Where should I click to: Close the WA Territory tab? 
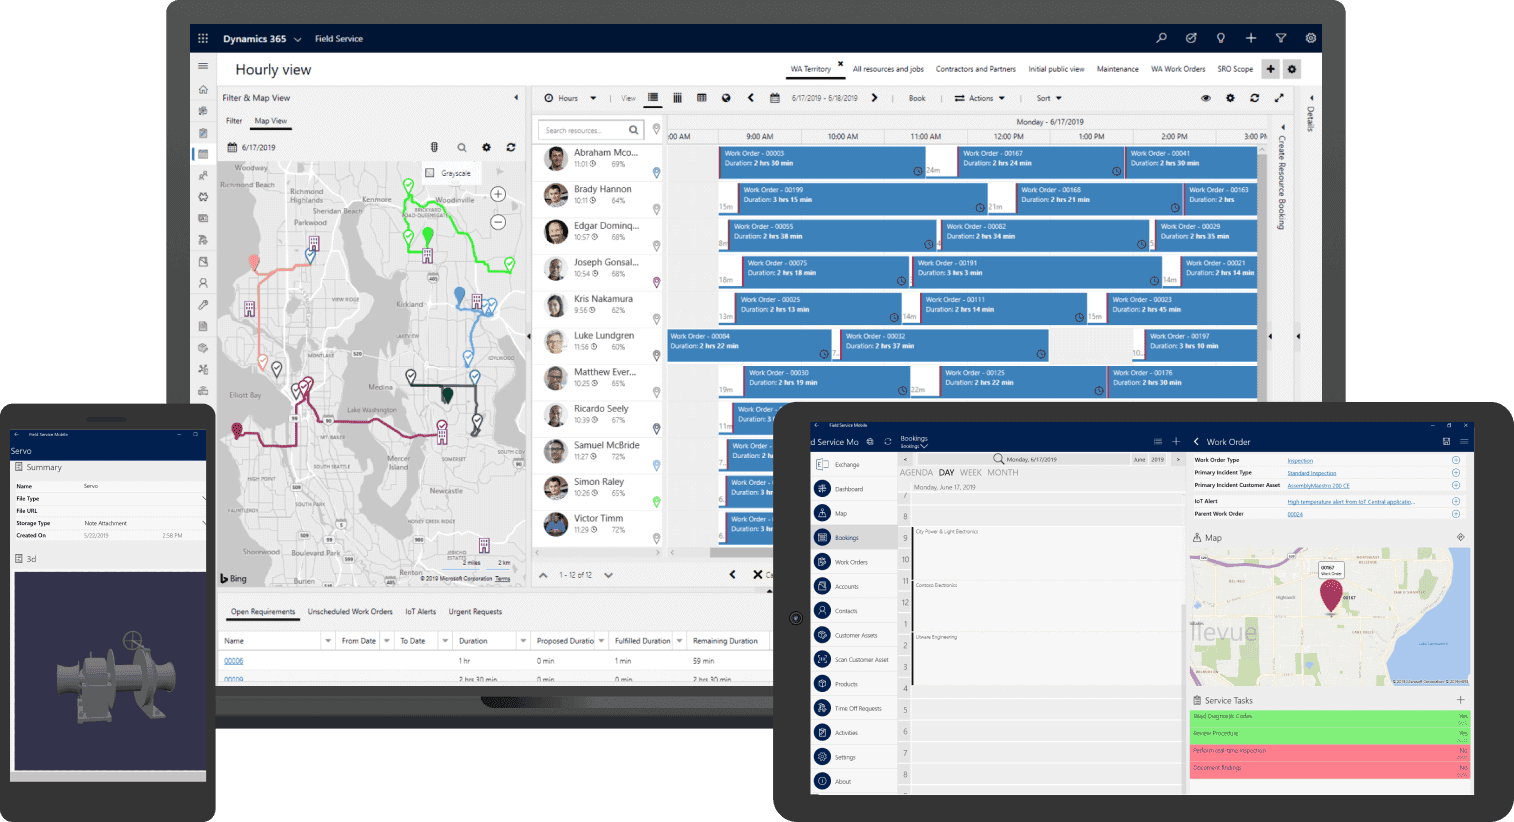pos(840,63)
